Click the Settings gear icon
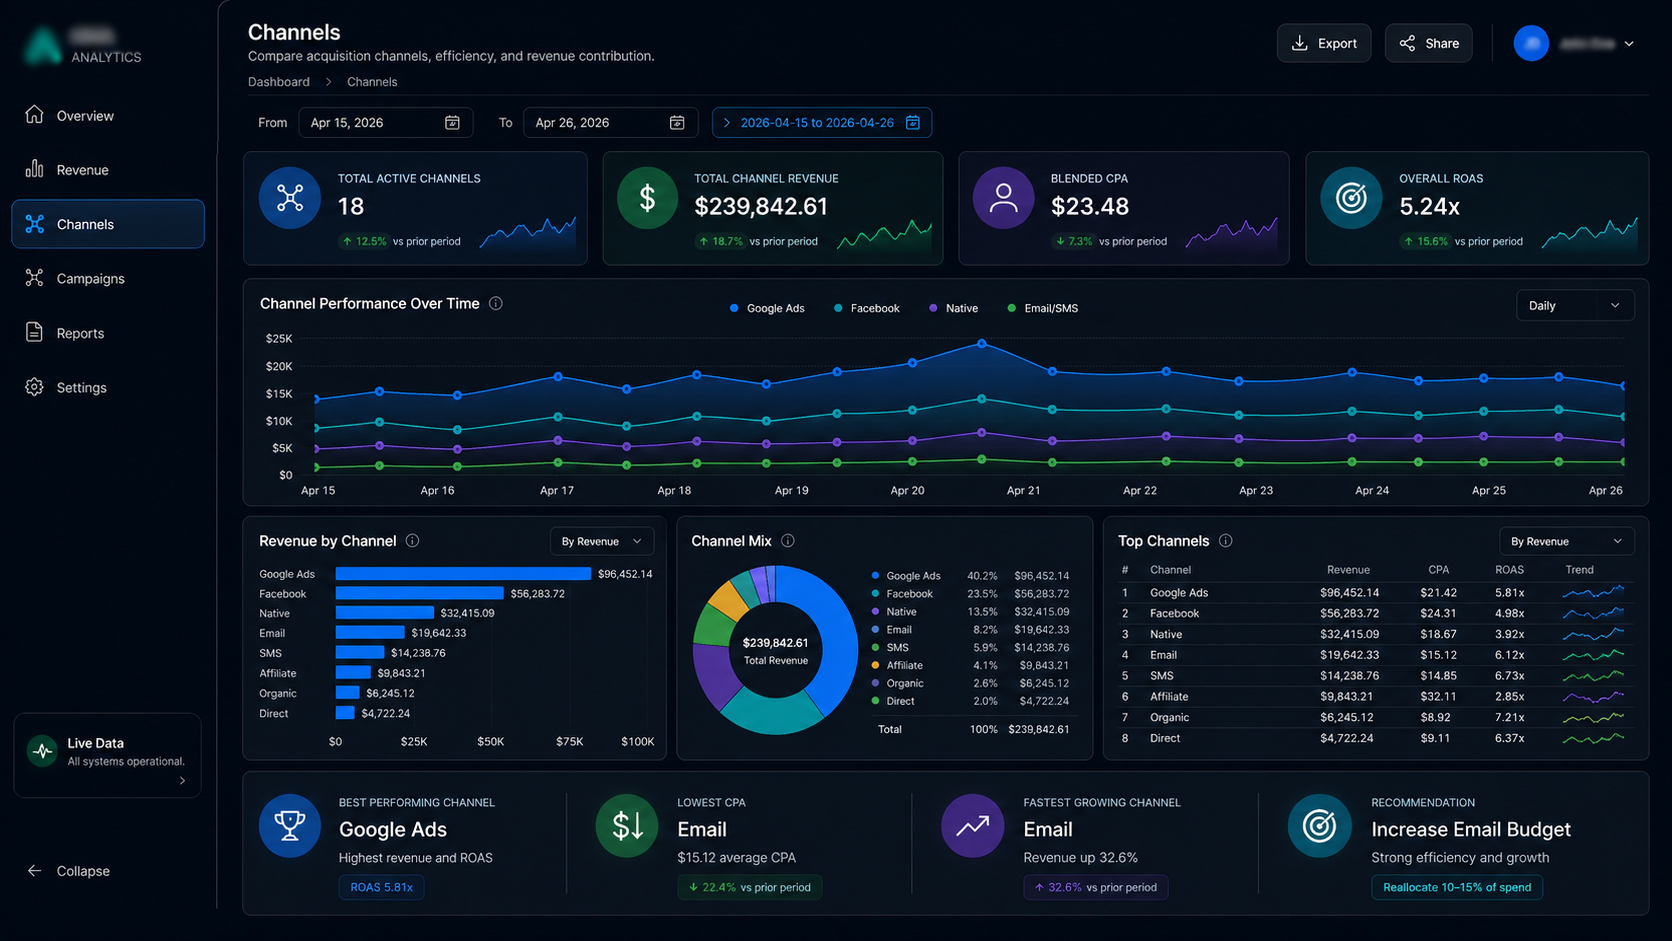 [34, 387]
